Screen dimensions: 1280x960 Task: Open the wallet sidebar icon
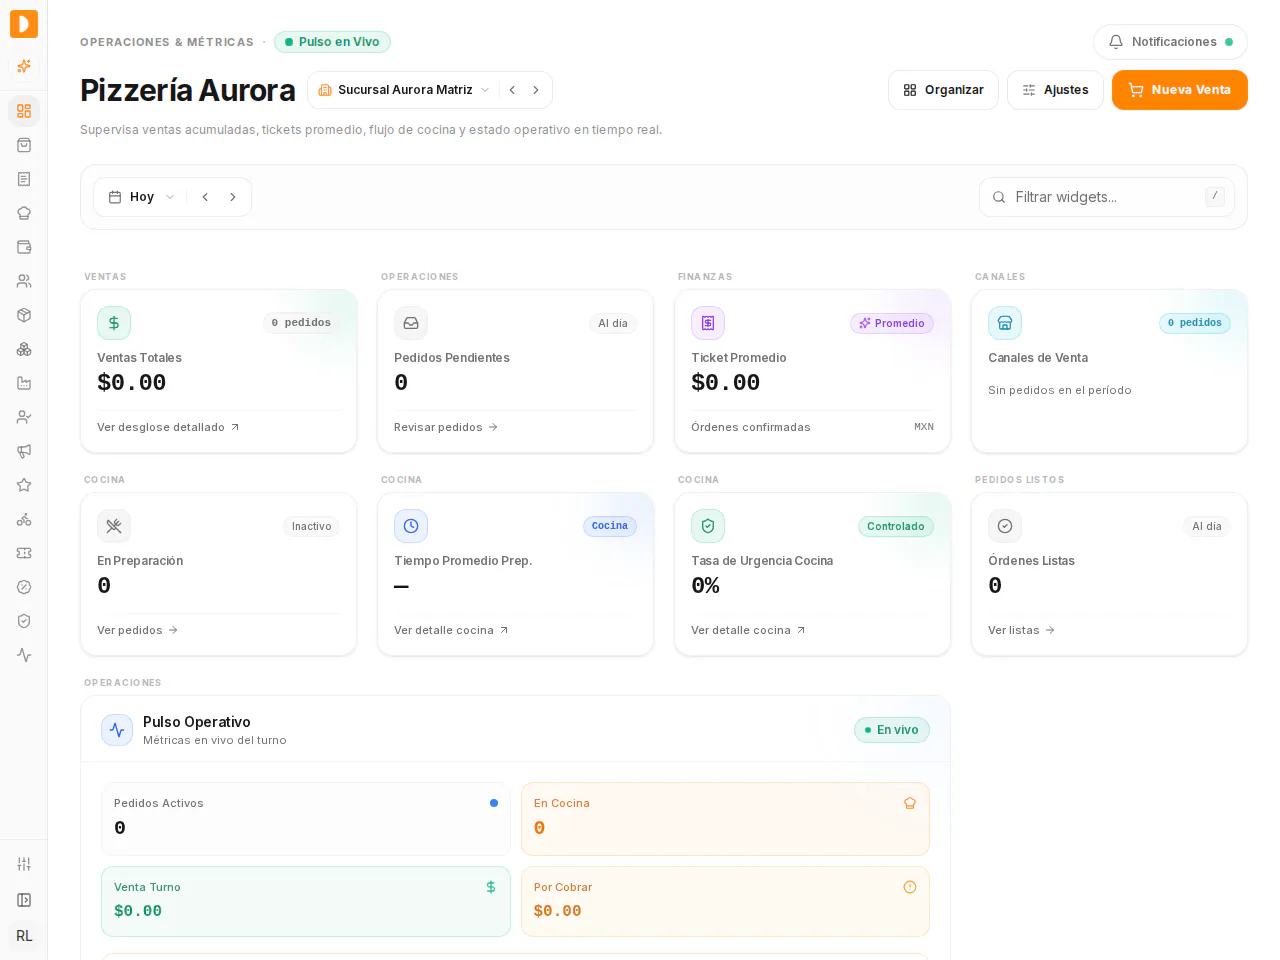pyautogui.click(x=24, y=247)
